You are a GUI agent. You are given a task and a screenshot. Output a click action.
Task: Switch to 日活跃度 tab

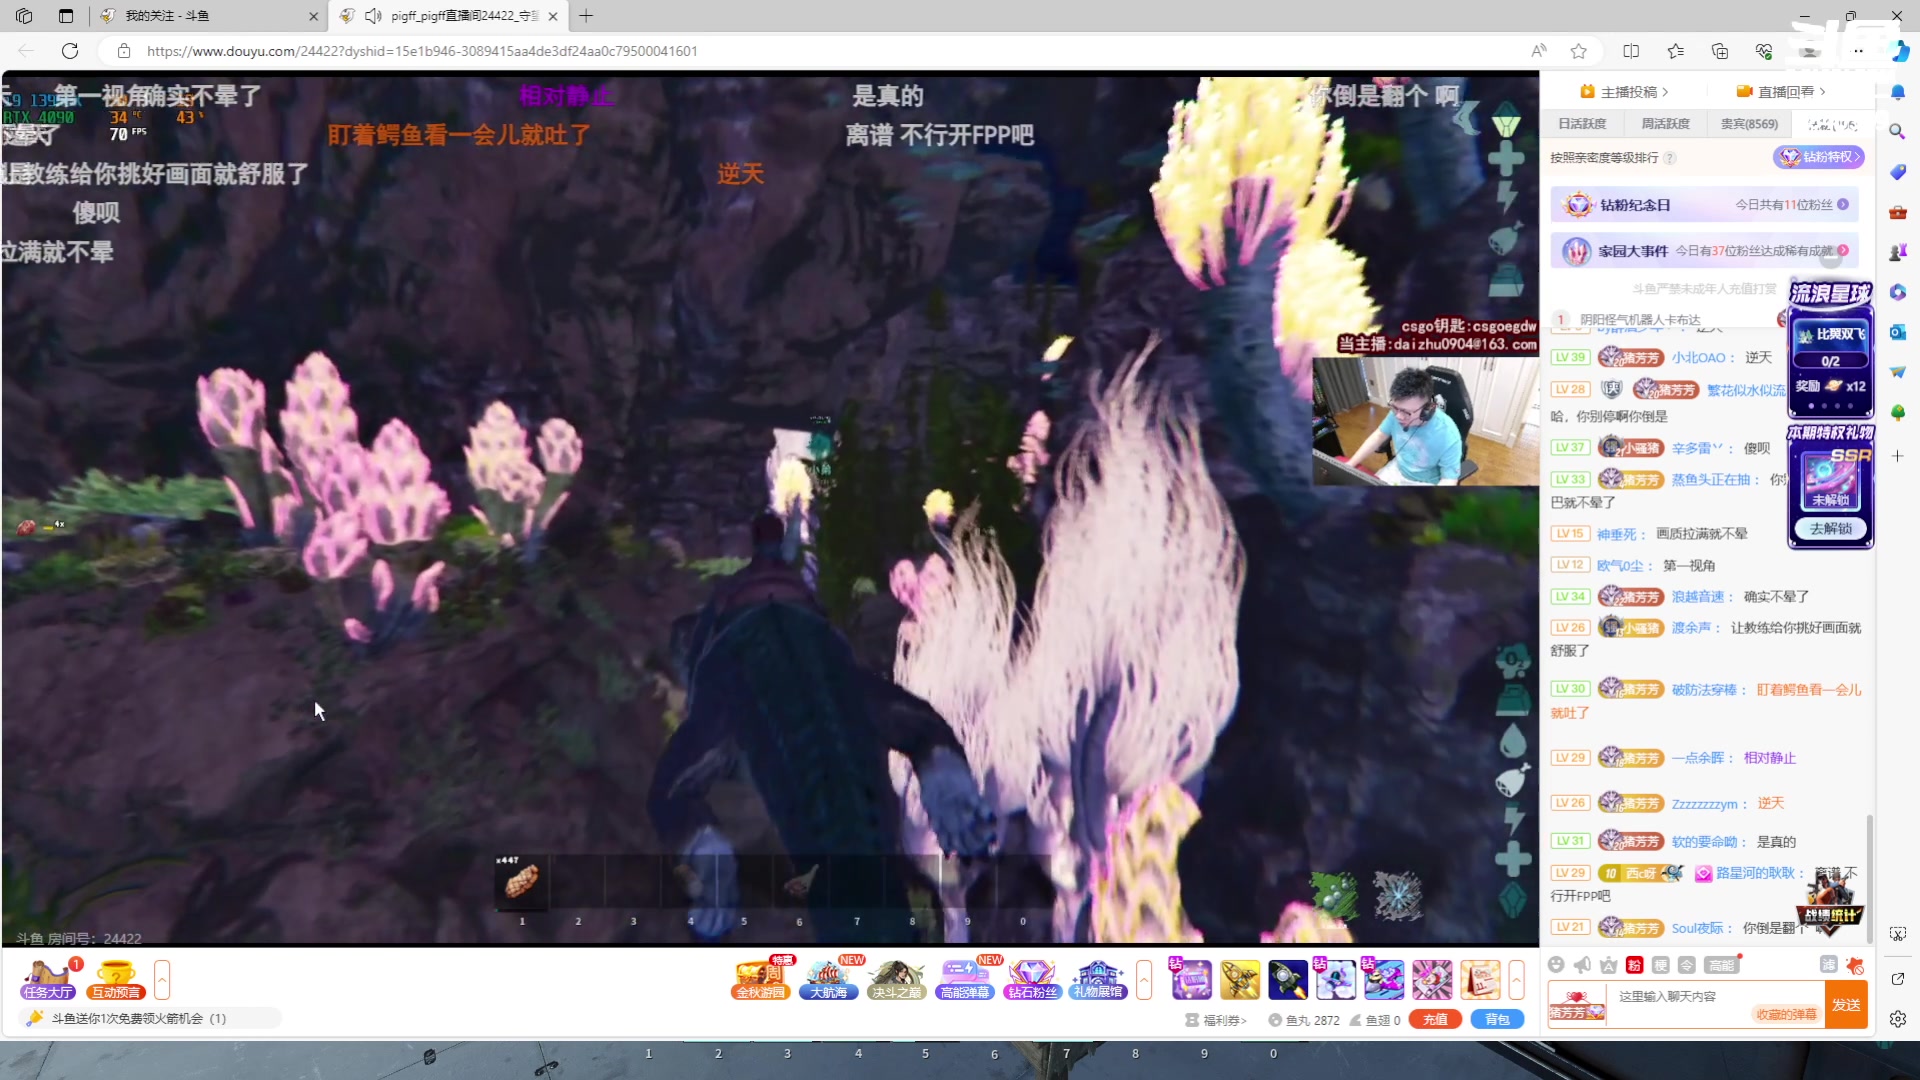tap(1582, 124)
